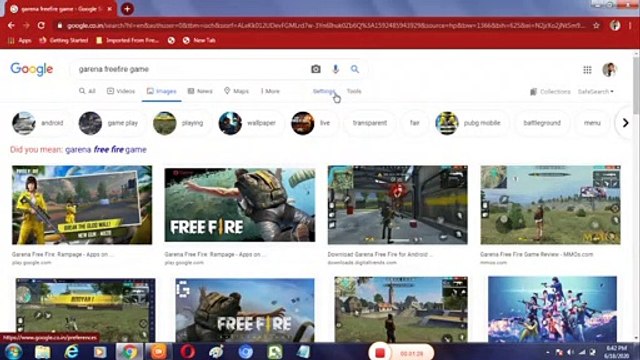The height and width of the screenshot is (360, 640).
Task: Start voice search with microphone icon
Action: [336, 69]
